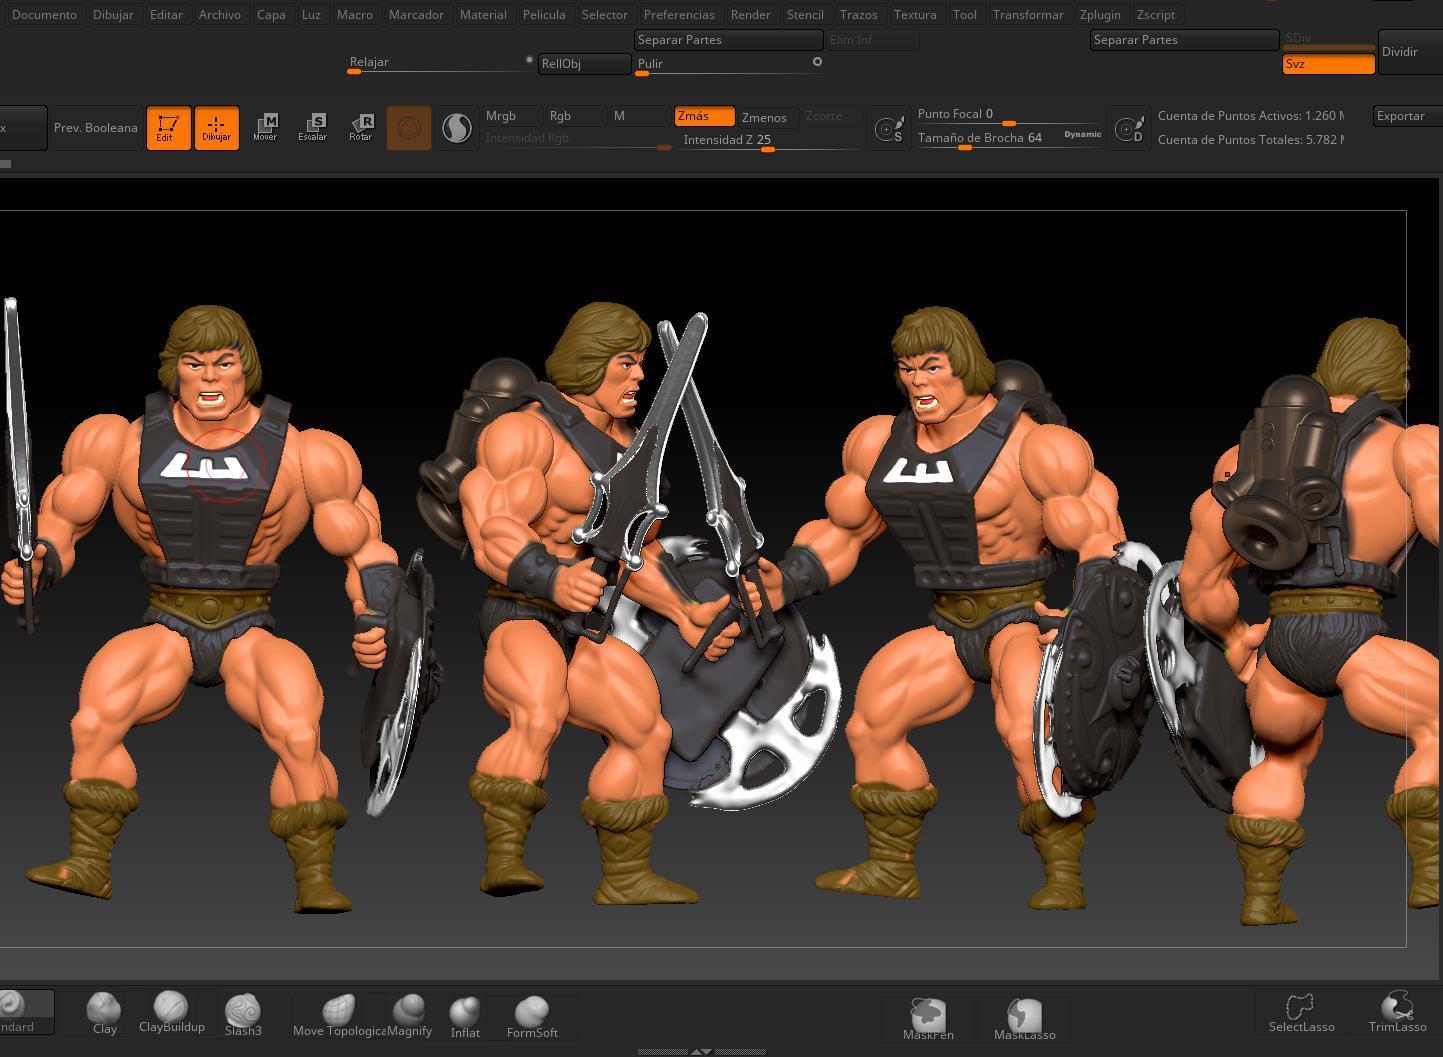Screen dimensions: 1443x1057
Task: Pick the Slash3 brush
Action: (x=243, y=1014)
